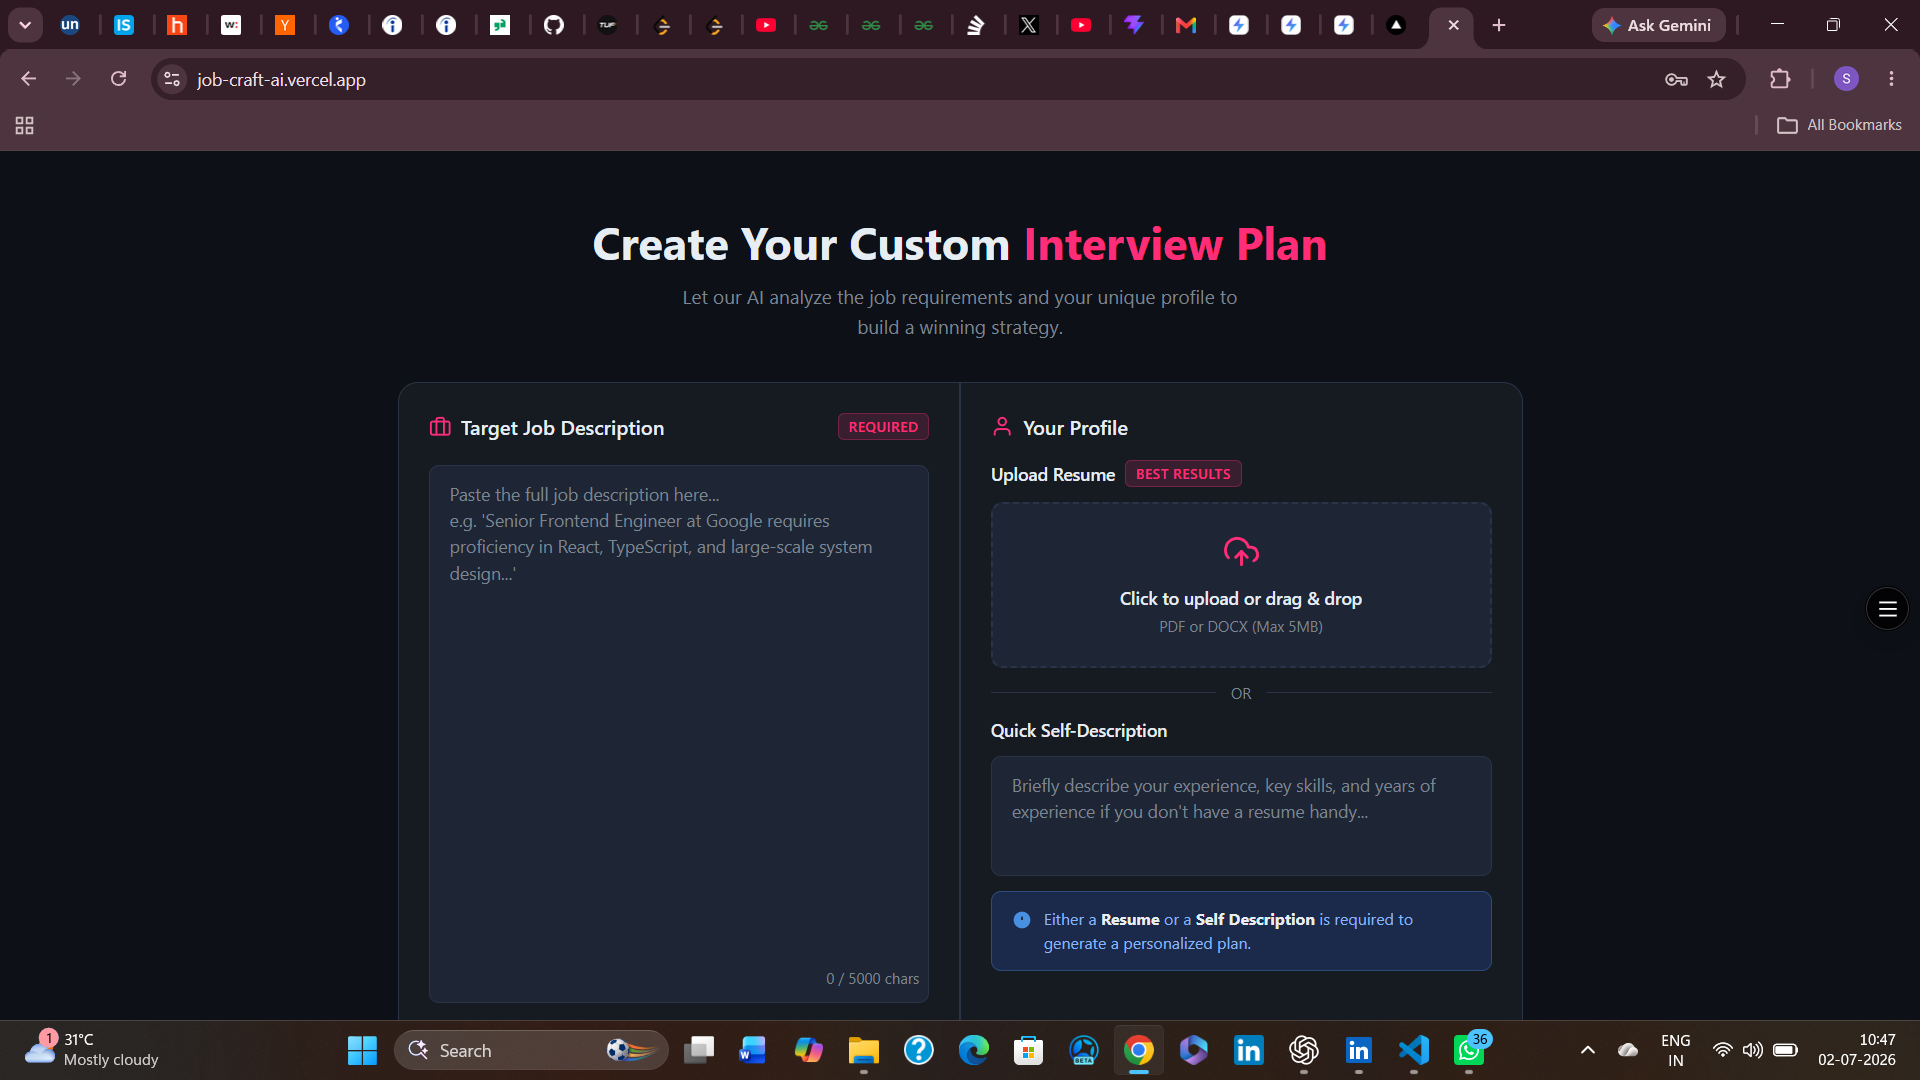1920x1080 pixels.
Task: Reload the job-craft-ai page
Action: (x=118, y=79)
